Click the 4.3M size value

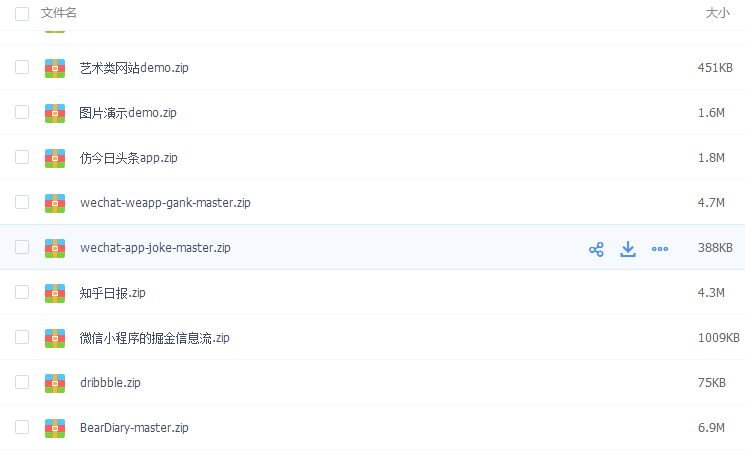(x=711, y=293)
